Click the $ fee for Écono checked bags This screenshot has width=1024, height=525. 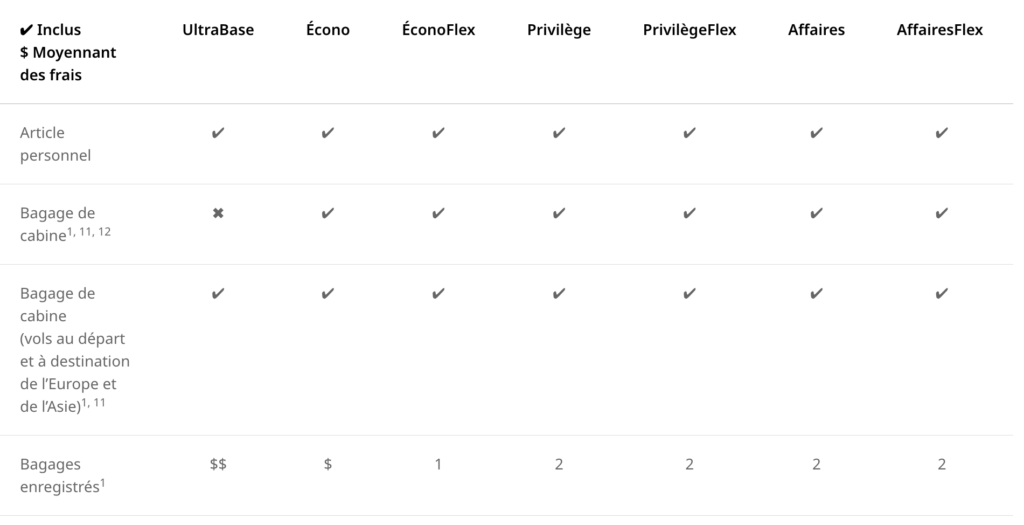(328, 464)
